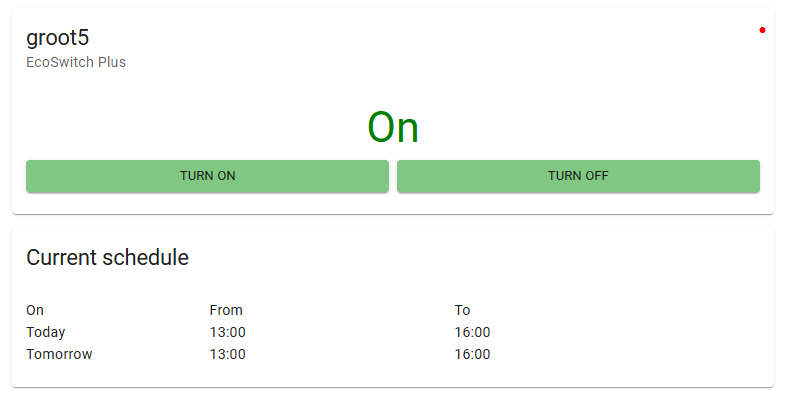
Task: Select the Current schedule heading
Action: 107,257
